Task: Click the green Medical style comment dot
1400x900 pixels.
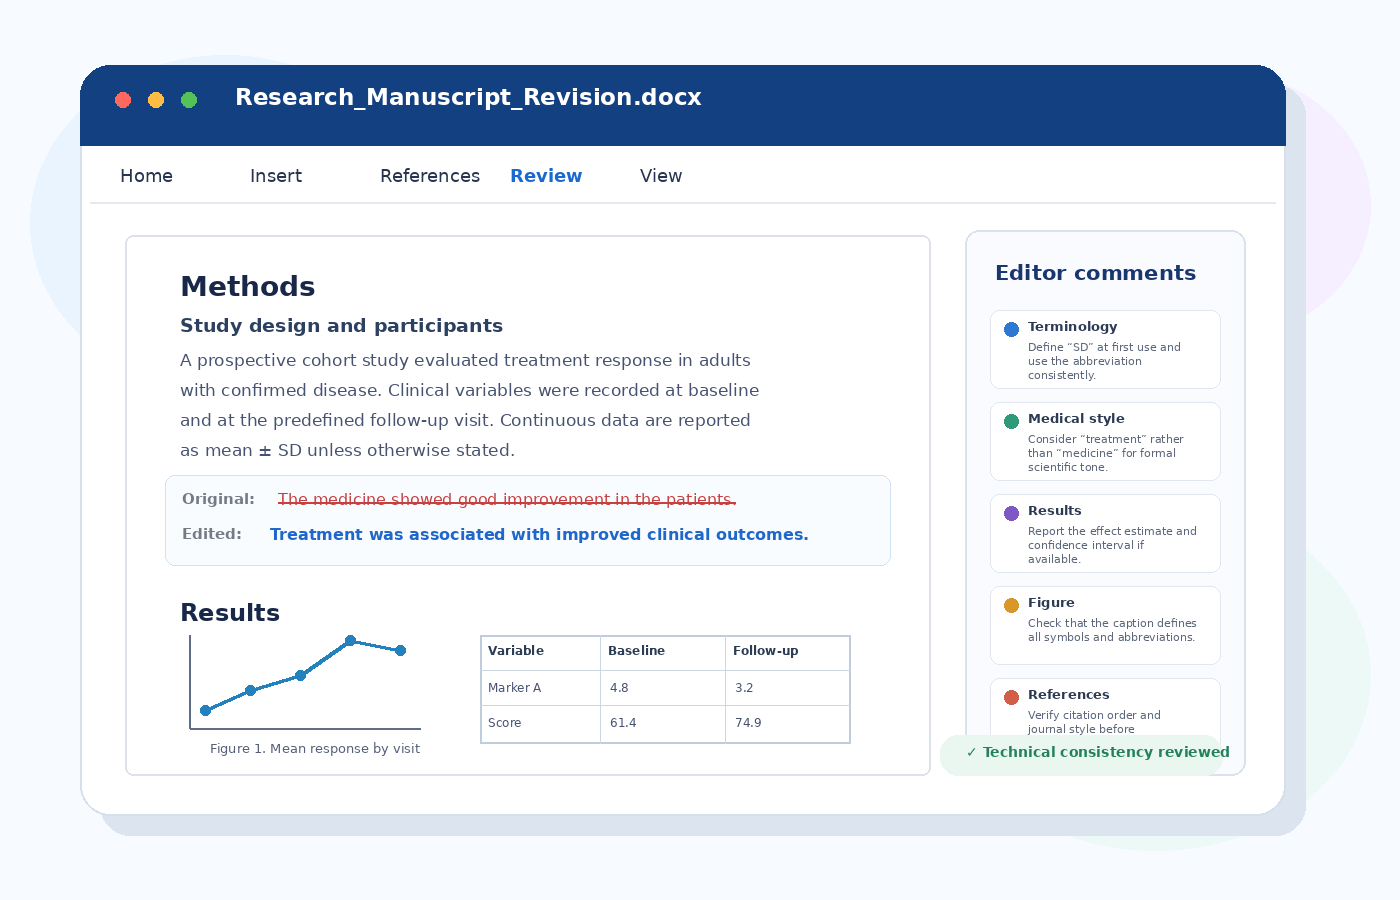Action: point(1011,421)
